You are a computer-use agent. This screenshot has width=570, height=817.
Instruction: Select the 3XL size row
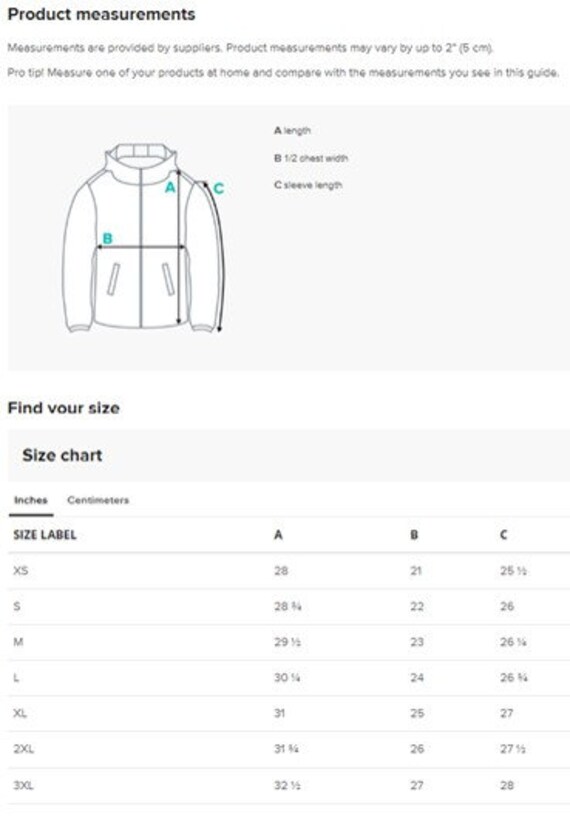(x=289, y=785)
